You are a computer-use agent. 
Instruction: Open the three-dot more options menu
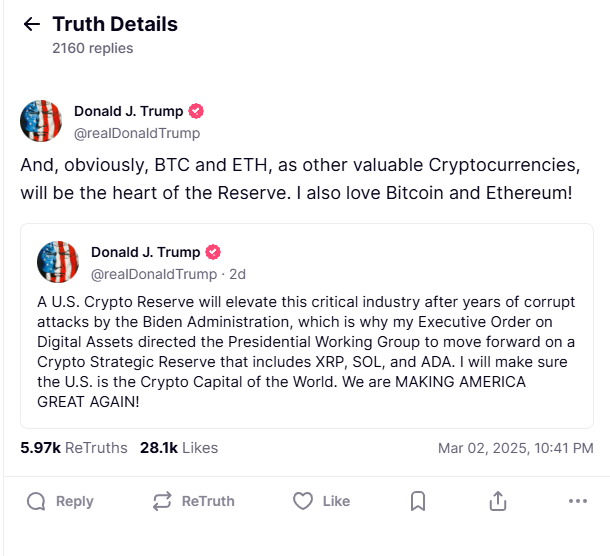tap(577, 501)
